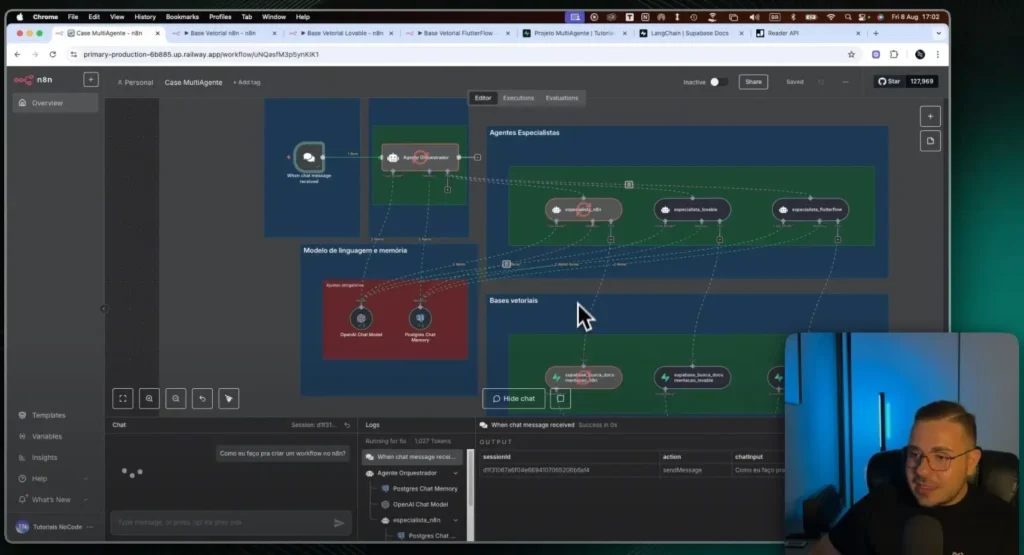The width and height of the screenshot is (1024, 555).
Task: Toggle the workflow Inactive switch
Action: pyautogui.click(x=718, y=82)
